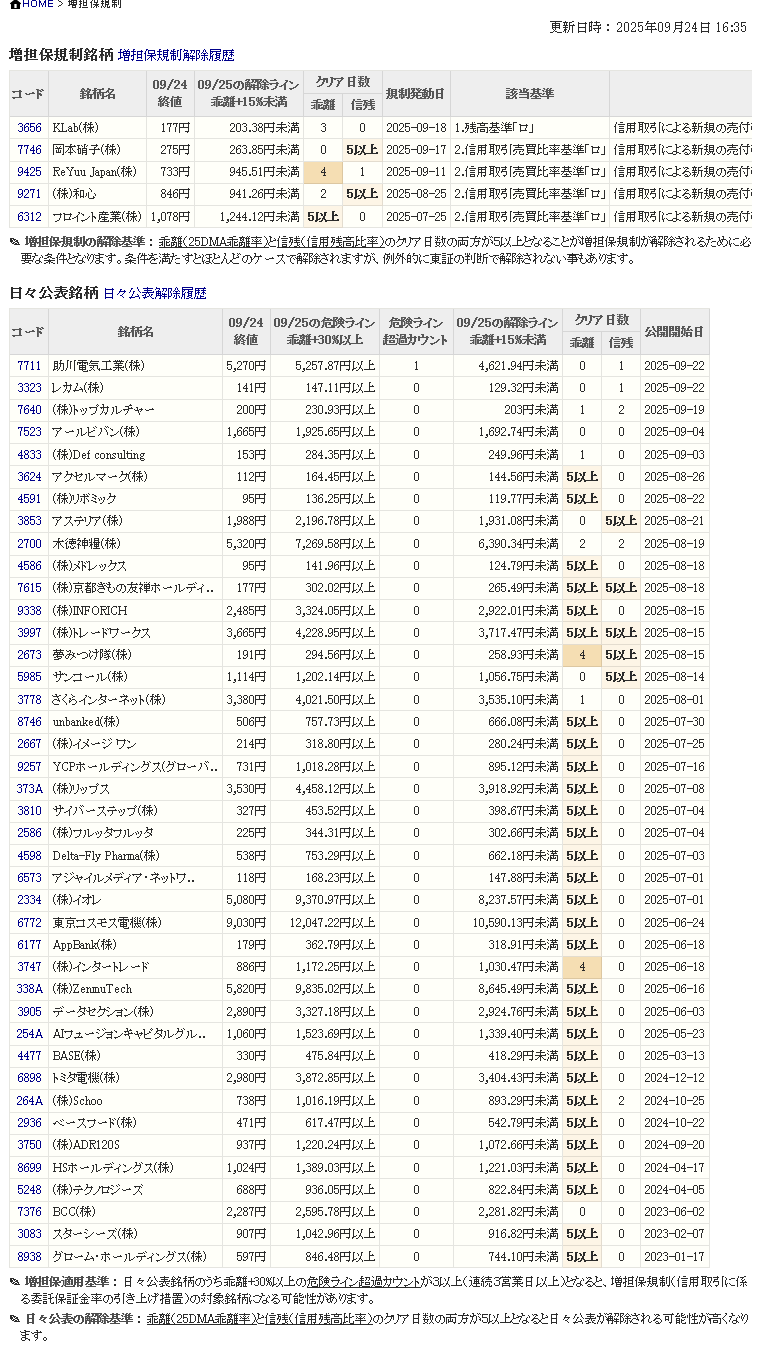Select stock code 7746 link
Viewport: 763px width, 1353px height.
29,150
